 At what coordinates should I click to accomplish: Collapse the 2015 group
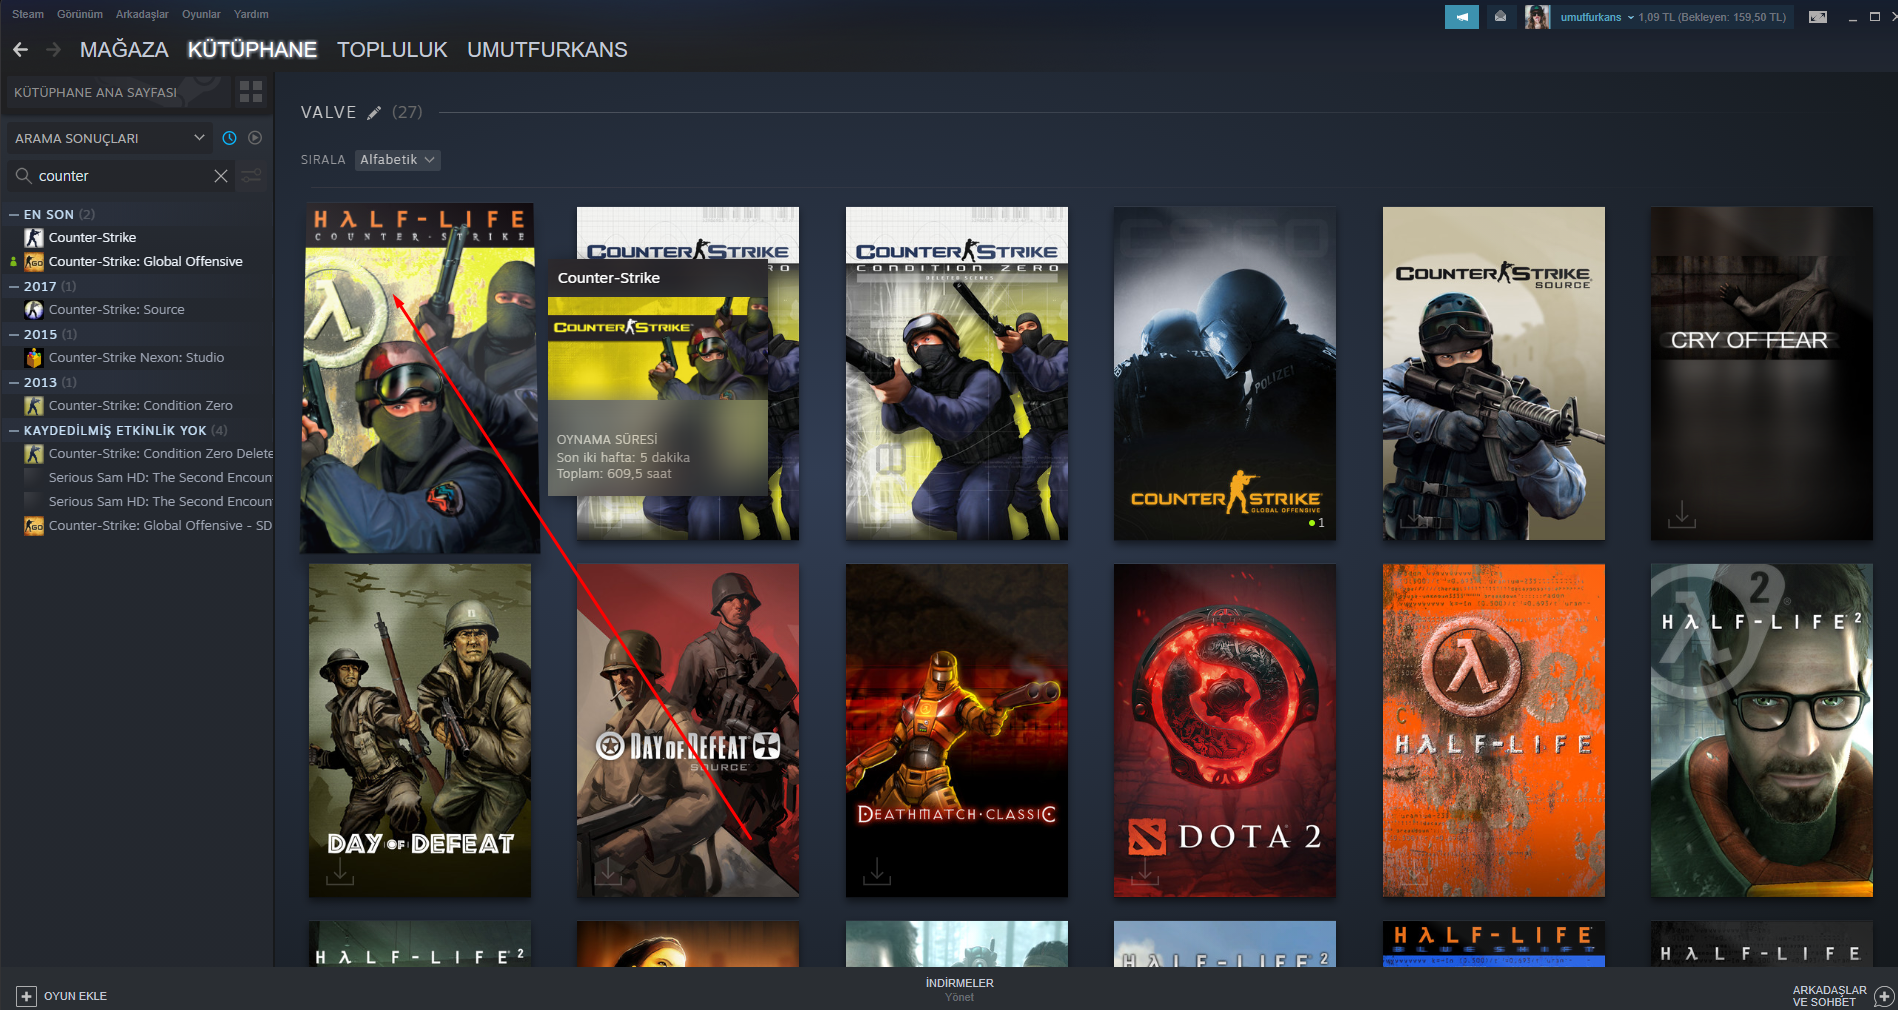(x=14, y=334)
